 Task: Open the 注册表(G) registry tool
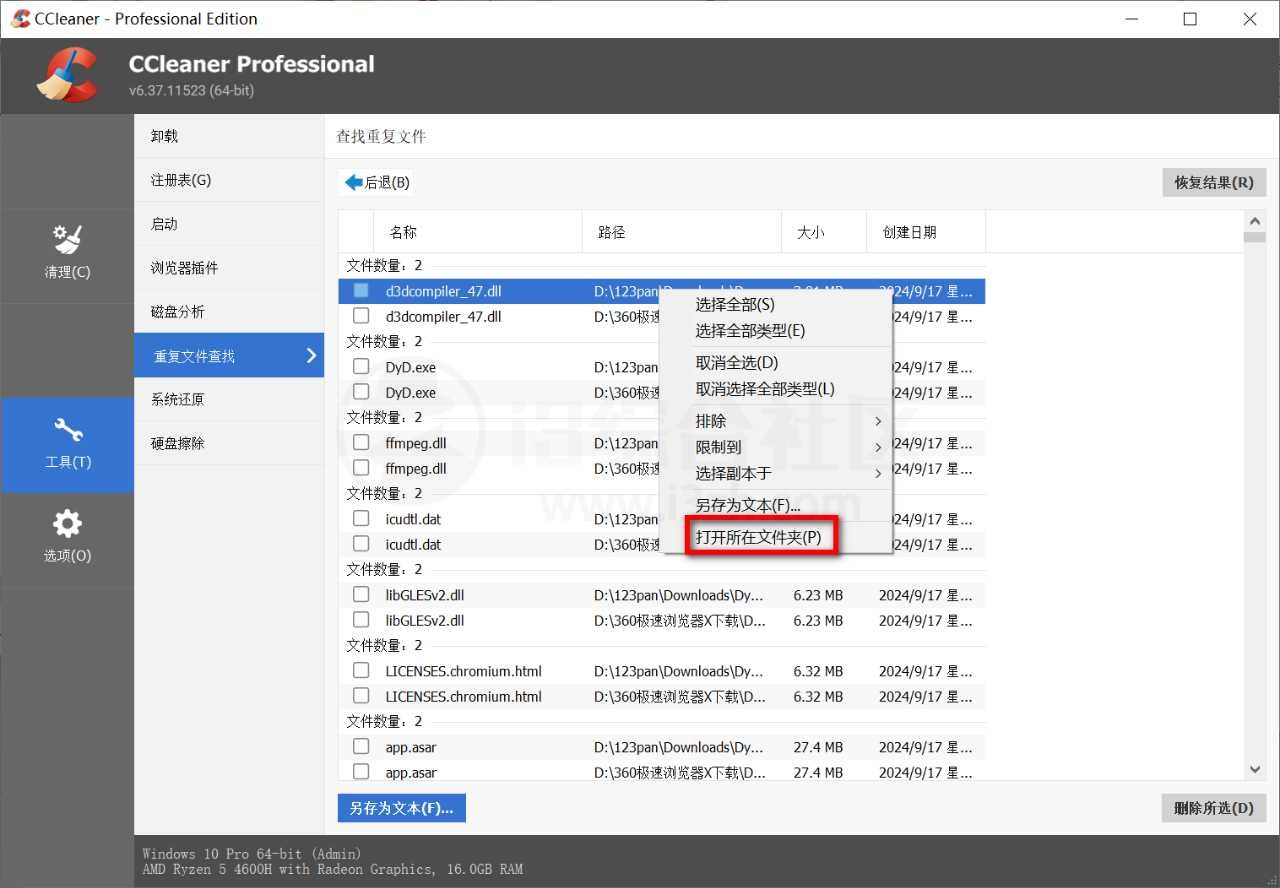click(229, 180)
